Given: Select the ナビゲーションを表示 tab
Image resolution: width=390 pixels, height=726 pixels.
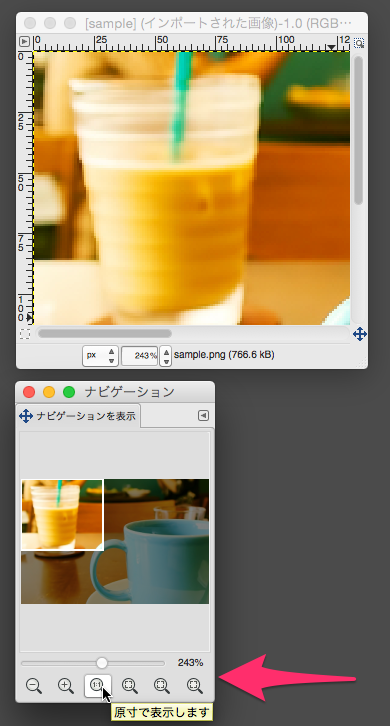Looking at the screenshot, I should tap(78, 415).
